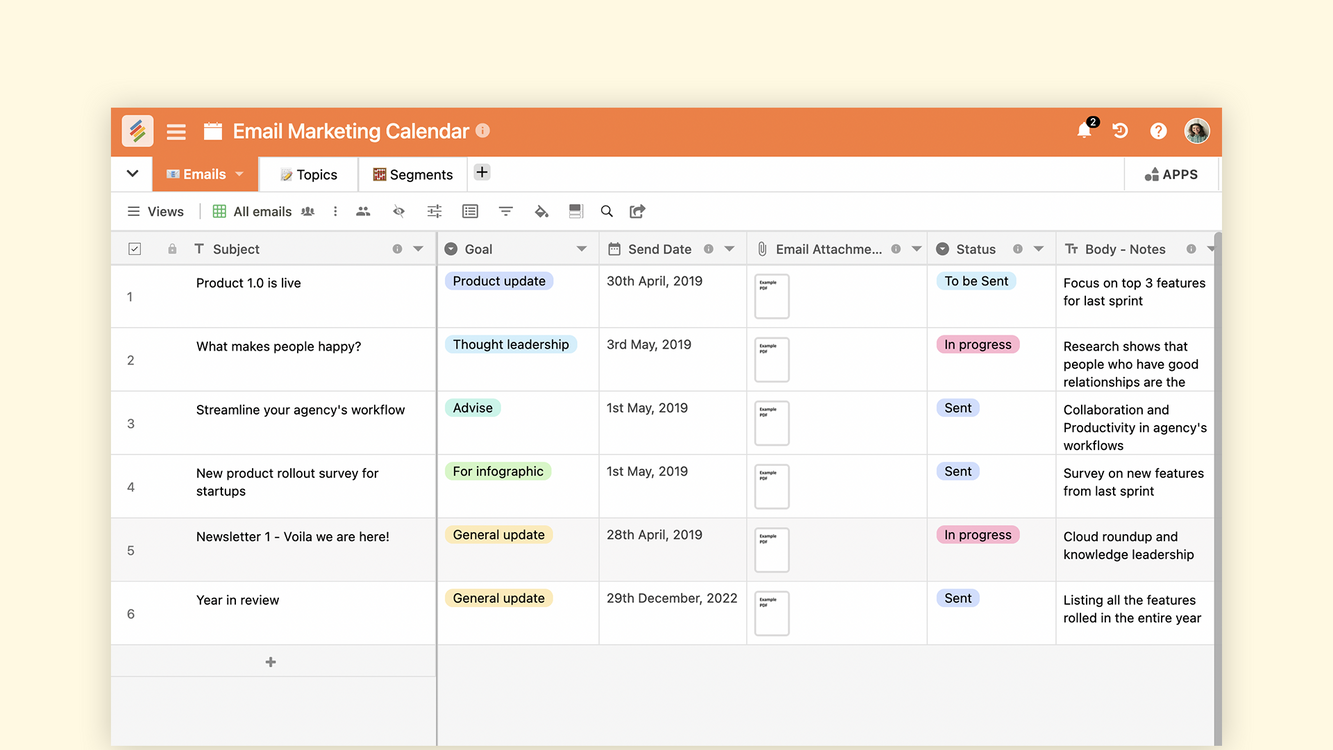Expand the tables list chevron

click(132, 173)
